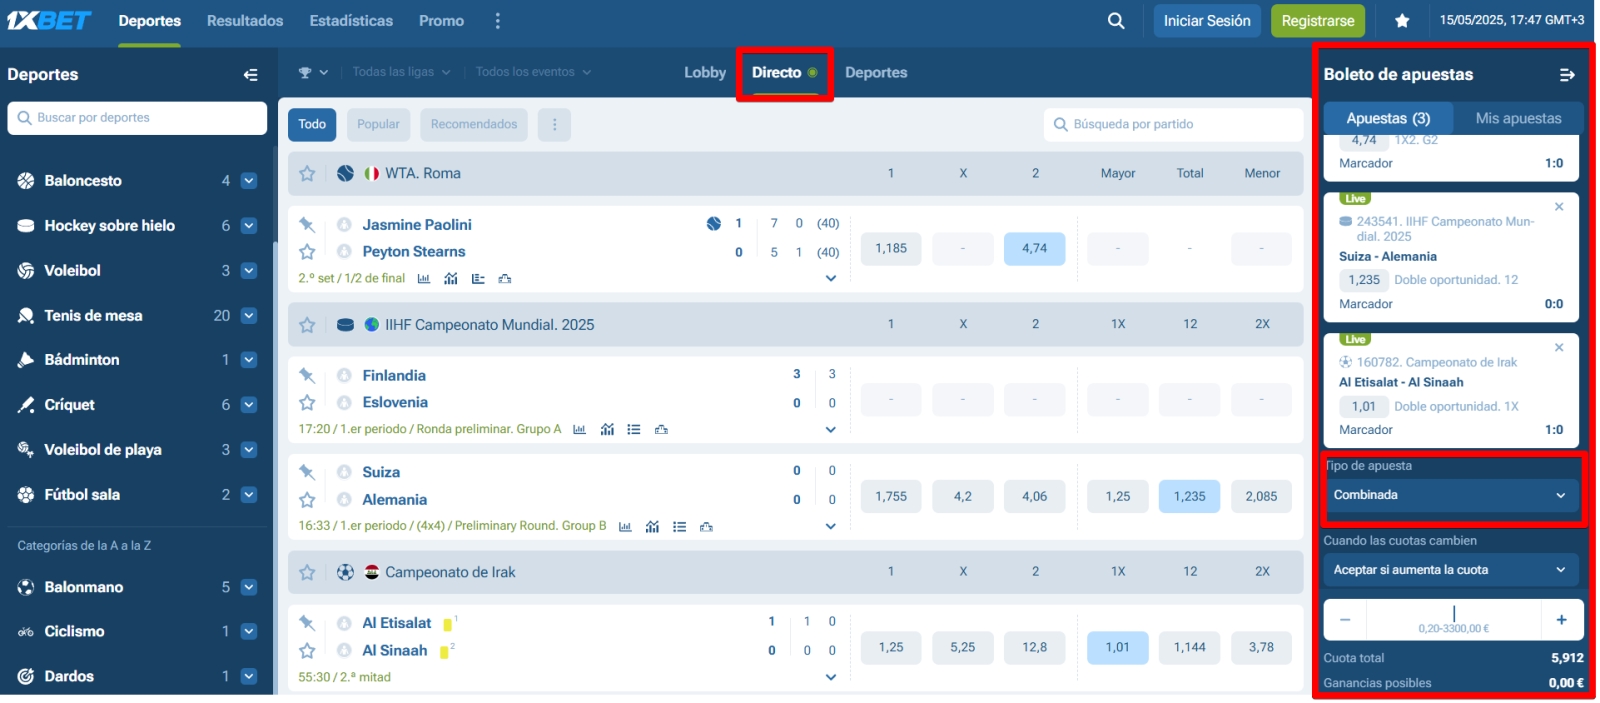The width and height of the screenshot is (1600, 703).
Task: Remove Al Etisalat - Al Sinaah bet
Action: point(1559,348)
